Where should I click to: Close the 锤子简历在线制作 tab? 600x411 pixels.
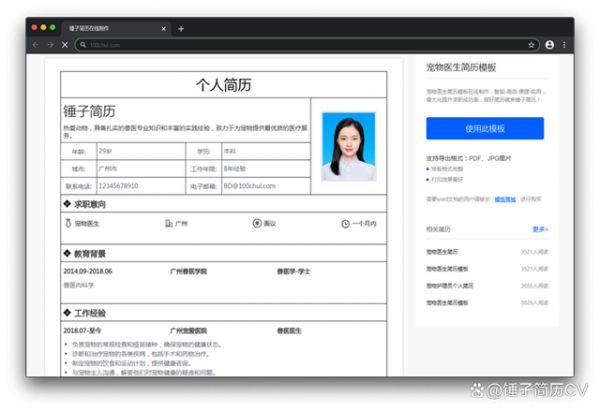pos(165,29)
